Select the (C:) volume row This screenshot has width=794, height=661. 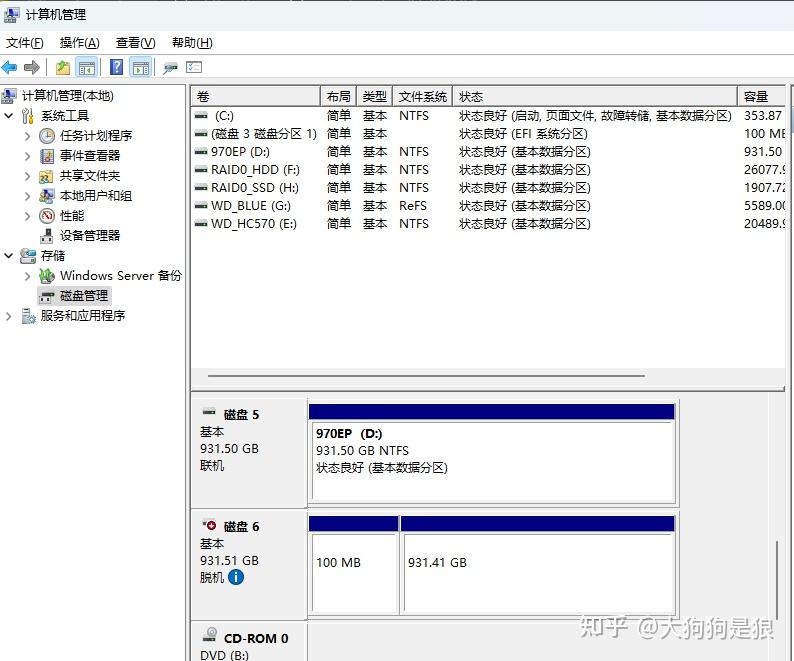point(489,116)
